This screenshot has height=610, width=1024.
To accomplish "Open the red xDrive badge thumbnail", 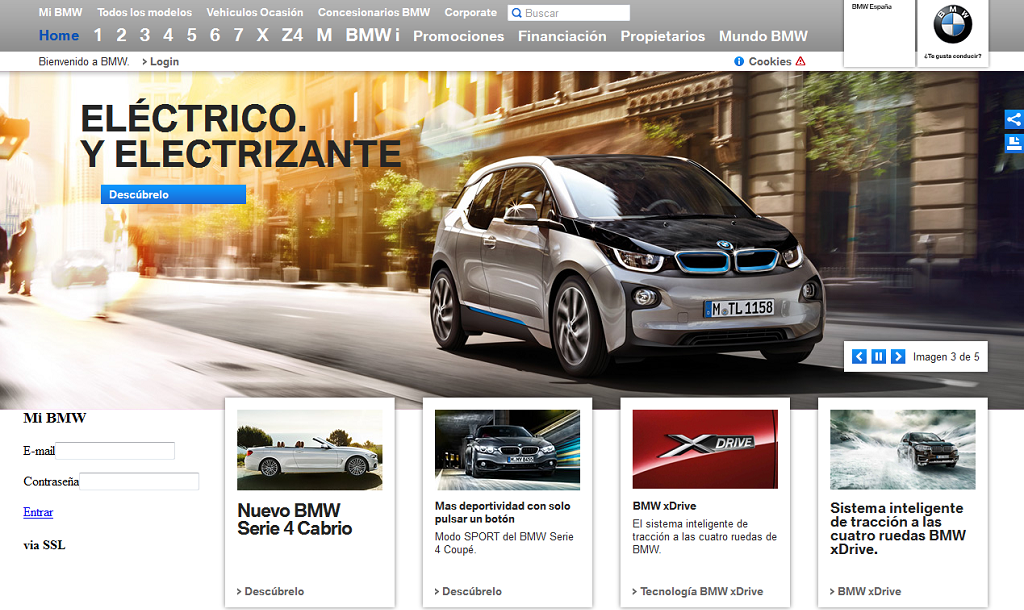I will [705, 449].
